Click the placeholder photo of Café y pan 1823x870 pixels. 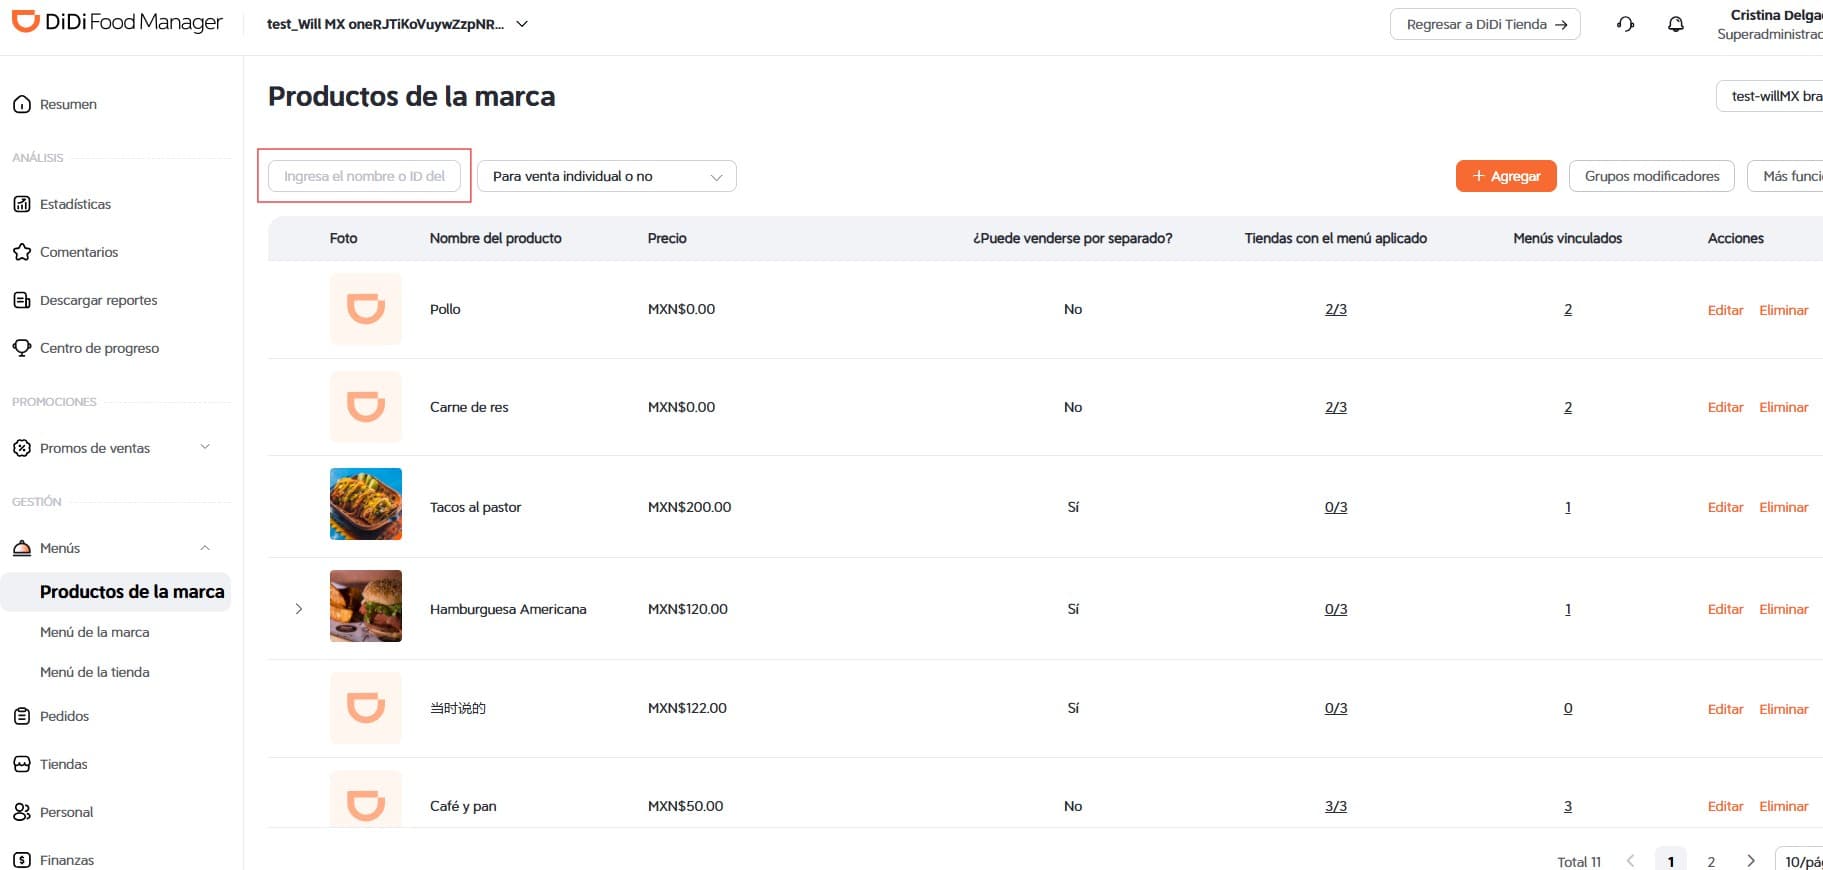366,799
